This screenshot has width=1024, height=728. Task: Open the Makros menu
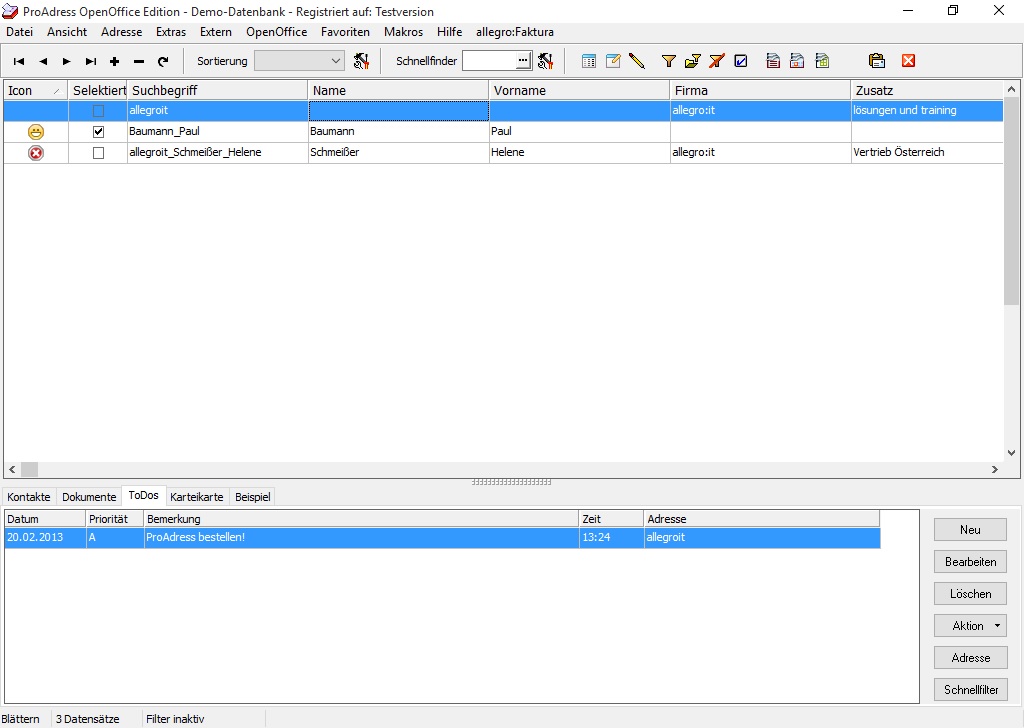coord(403,32)
